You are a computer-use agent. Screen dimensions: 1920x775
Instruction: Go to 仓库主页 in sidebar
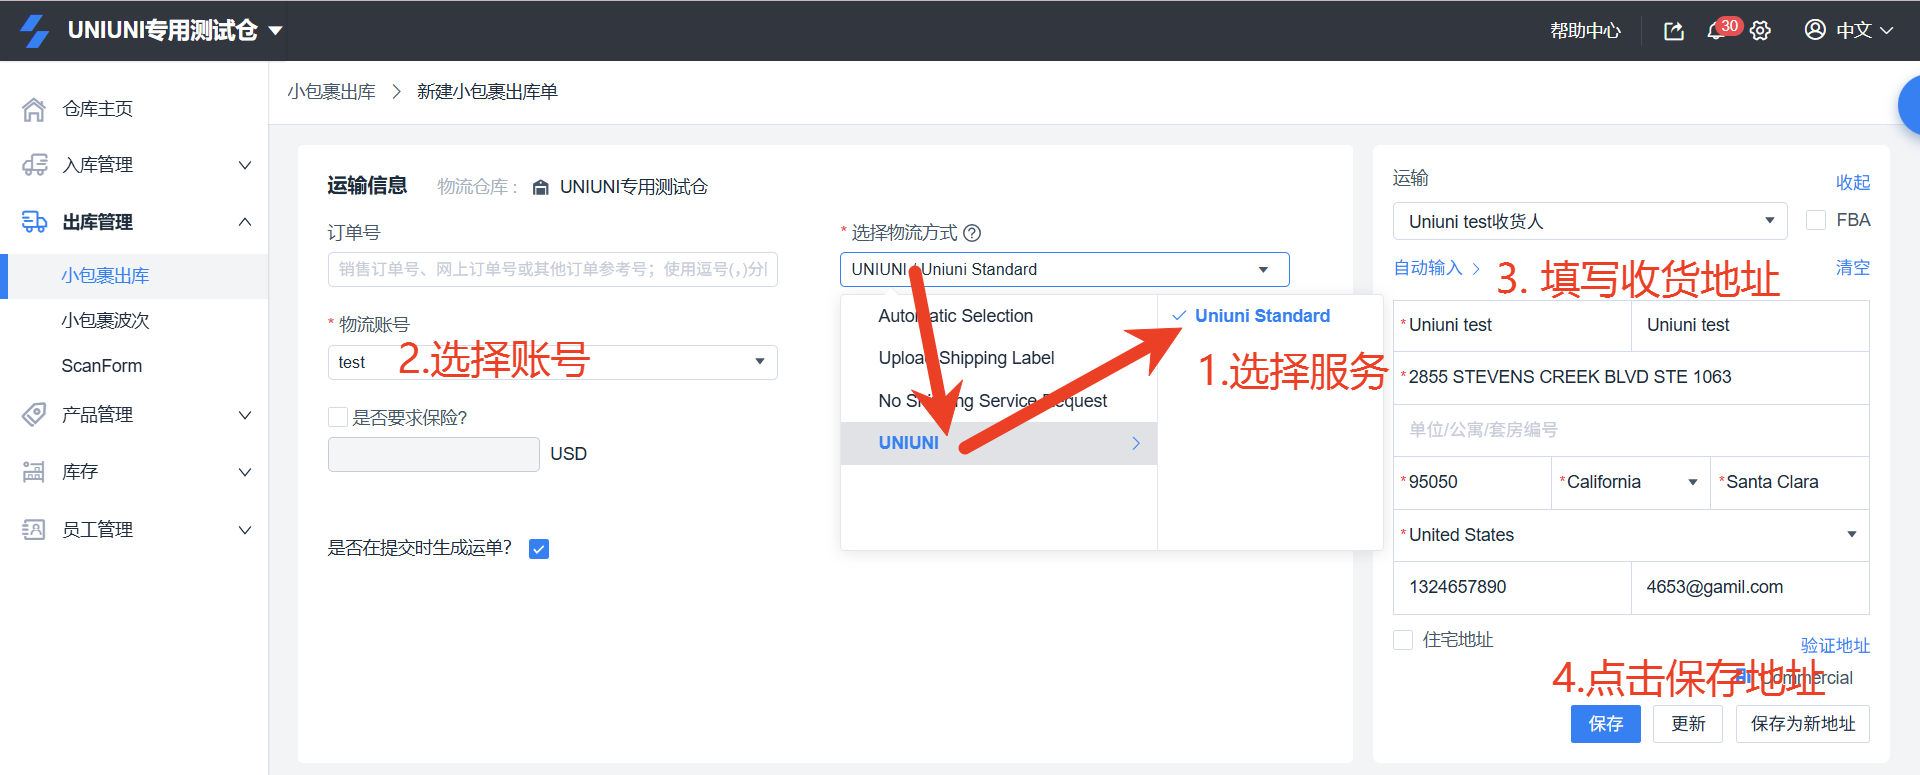tap(97, 109)
